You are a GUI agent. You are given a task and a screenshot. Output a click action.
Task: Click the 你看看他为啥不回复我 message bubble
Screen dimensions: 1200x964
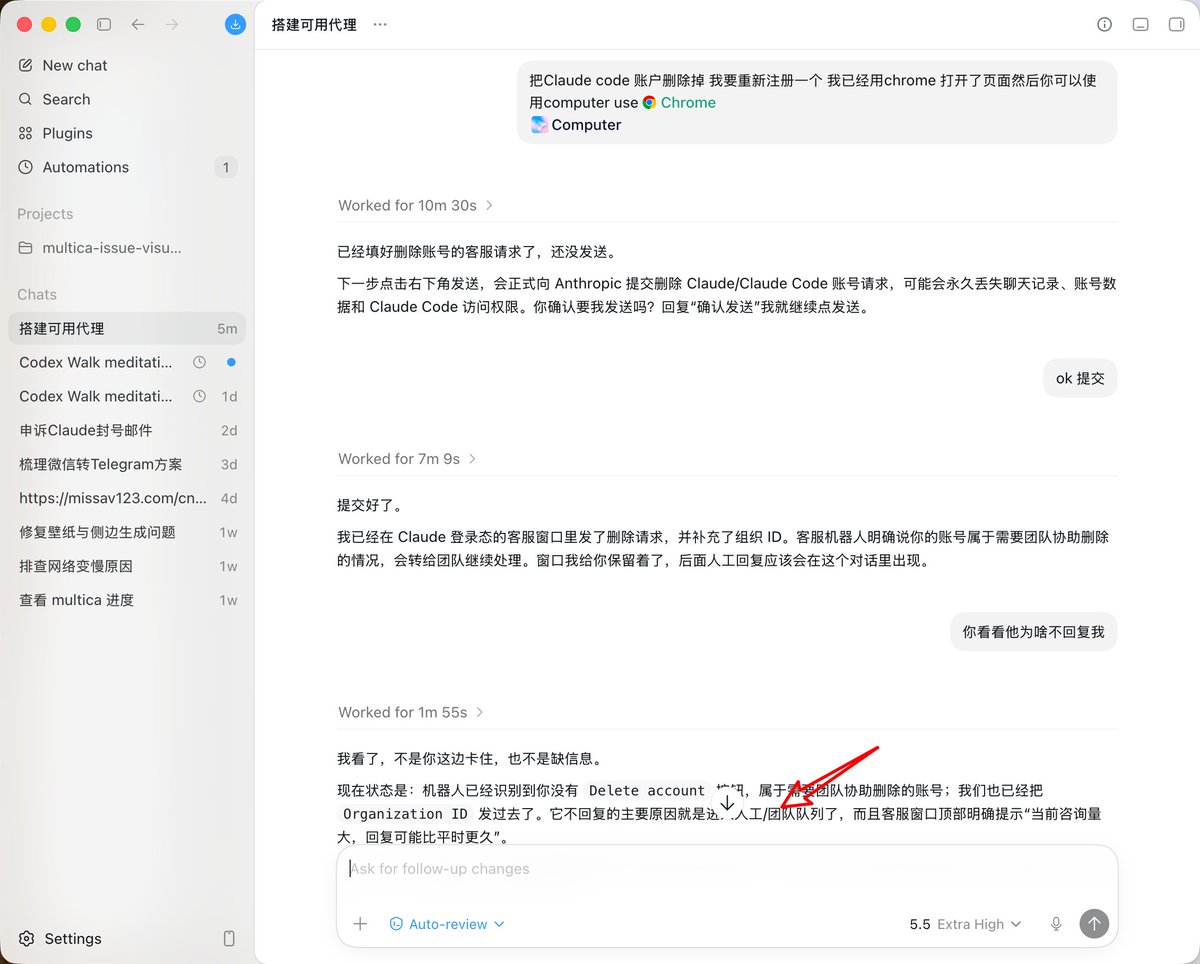click(x=1034, y=632)
